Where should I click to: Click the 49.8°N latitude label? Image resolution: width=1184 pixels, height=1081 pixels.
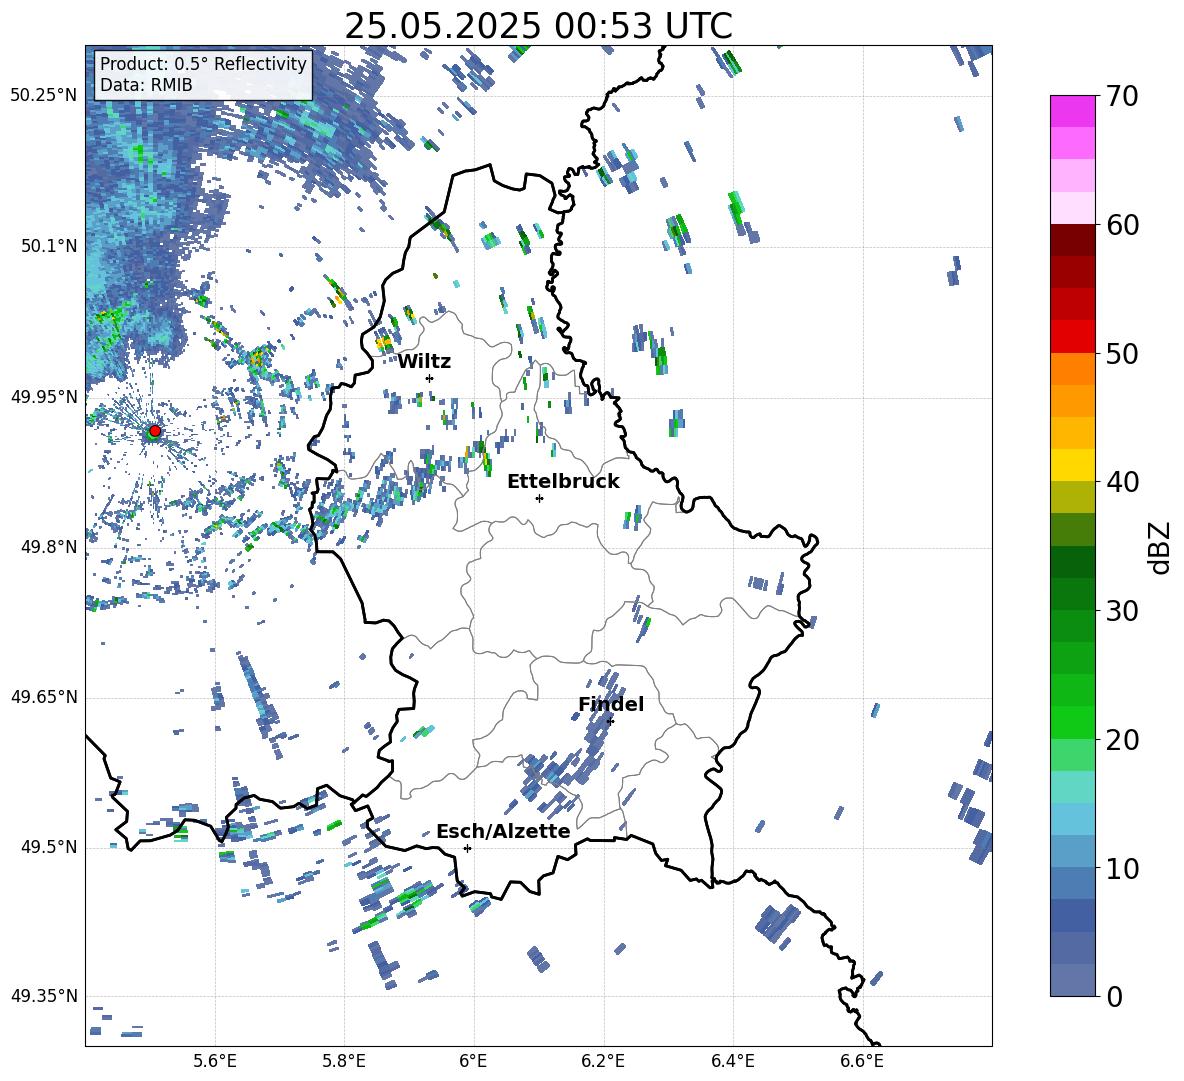click(49, 547)
